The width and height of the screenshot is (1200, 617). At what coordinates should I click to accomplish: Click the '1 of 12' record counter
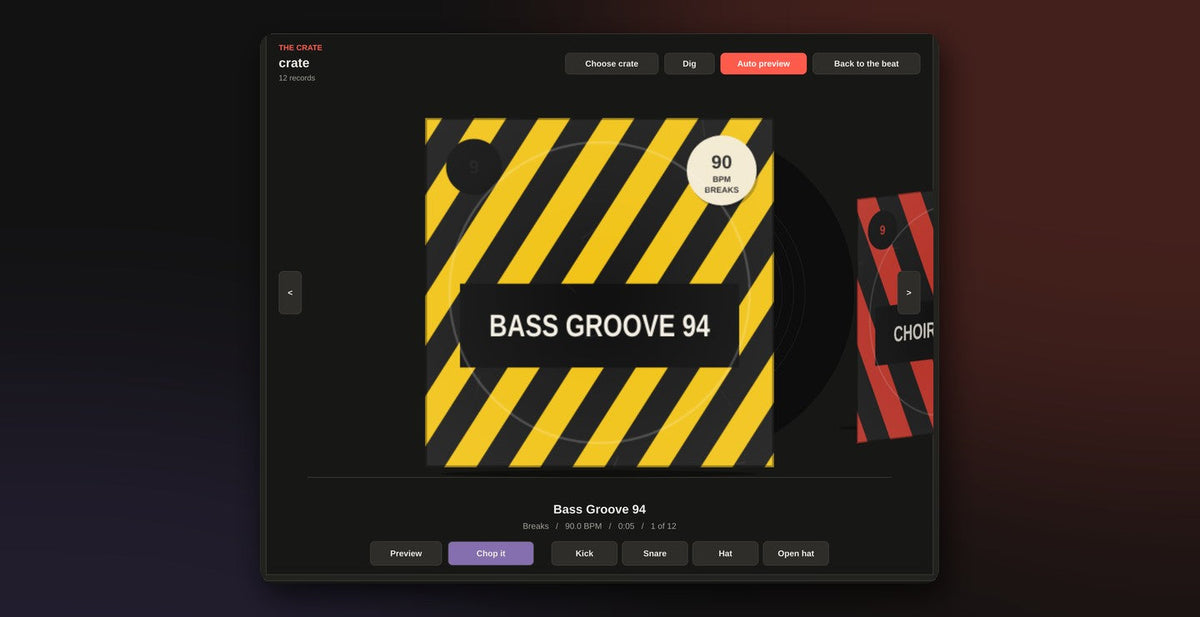coord(663,526)
